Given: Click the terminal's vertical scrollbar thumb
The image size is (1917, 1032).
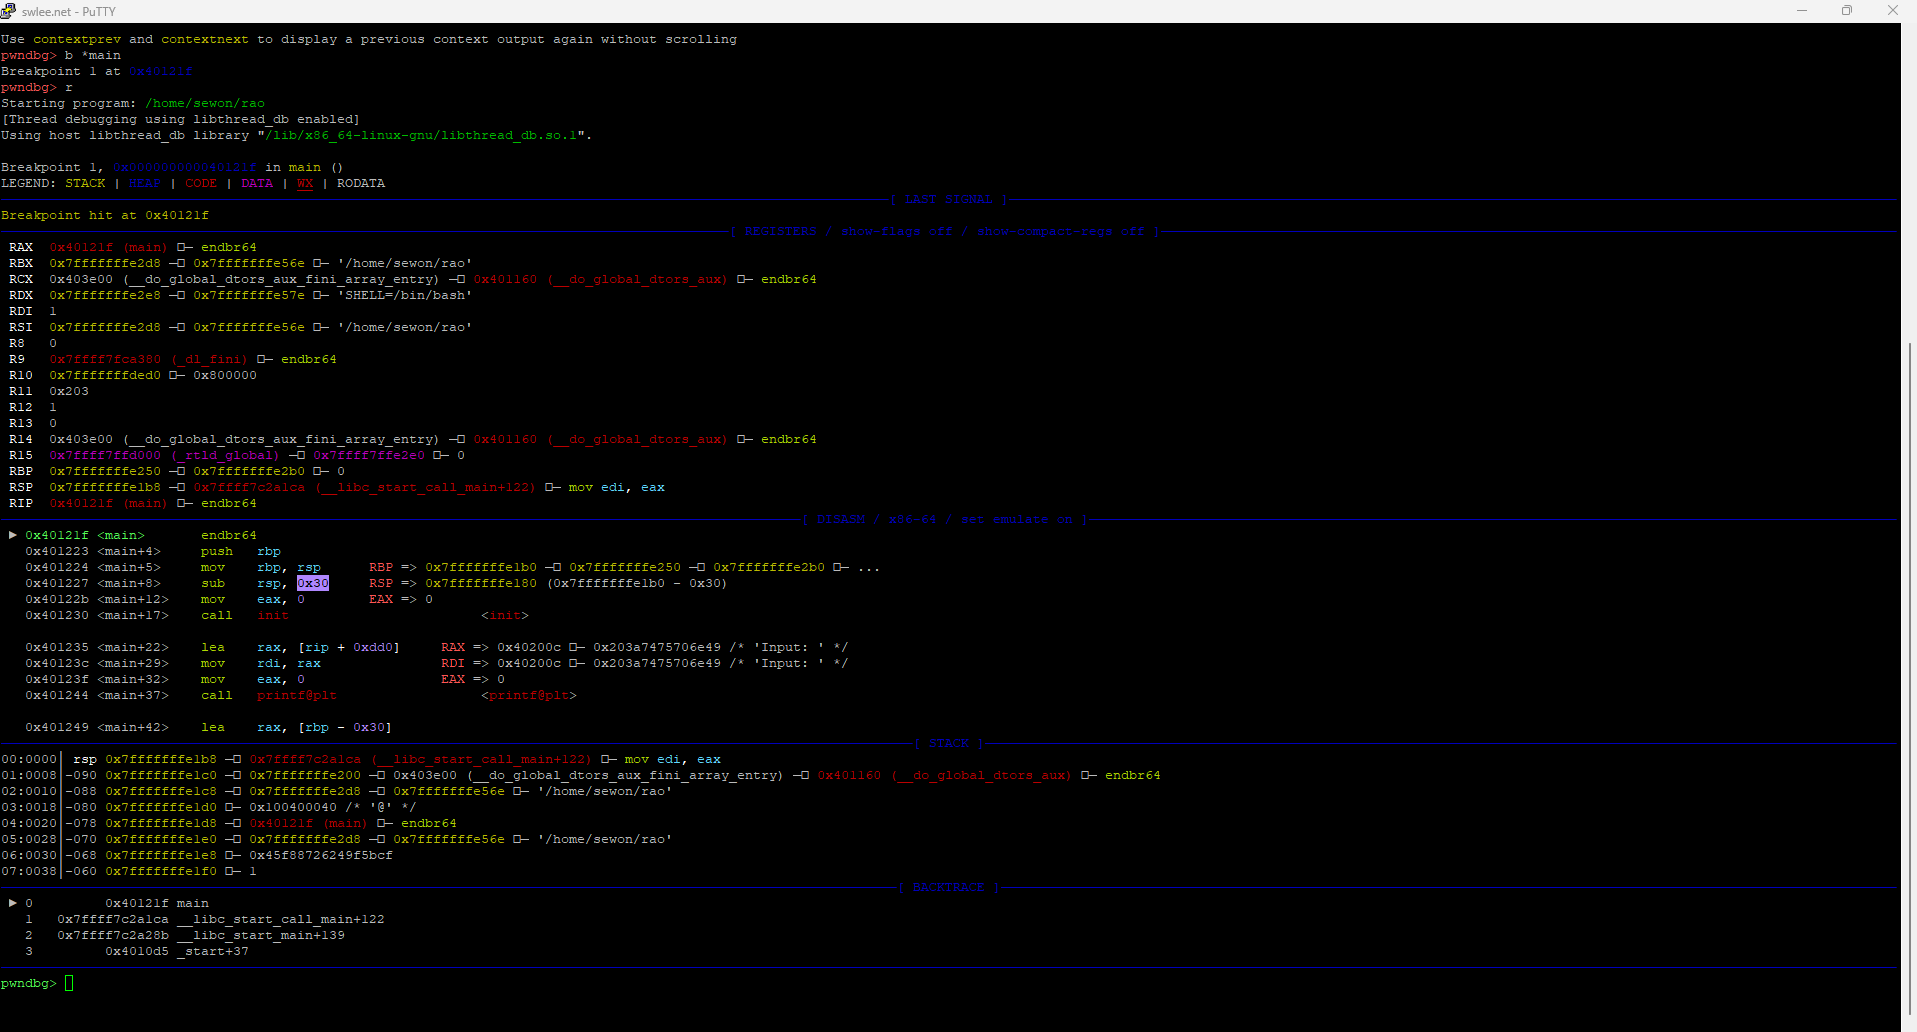Looking at the screenshot, I should (1909, 680).
